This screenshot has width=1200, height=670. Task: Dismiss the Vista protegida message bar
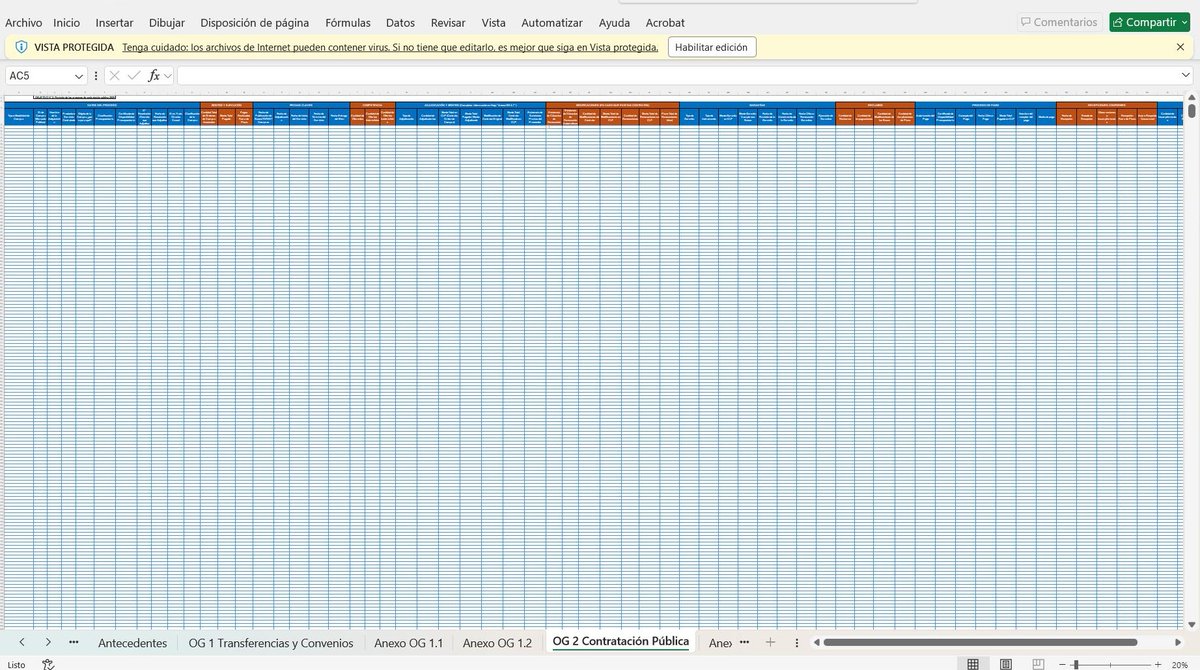point(1180,47)
